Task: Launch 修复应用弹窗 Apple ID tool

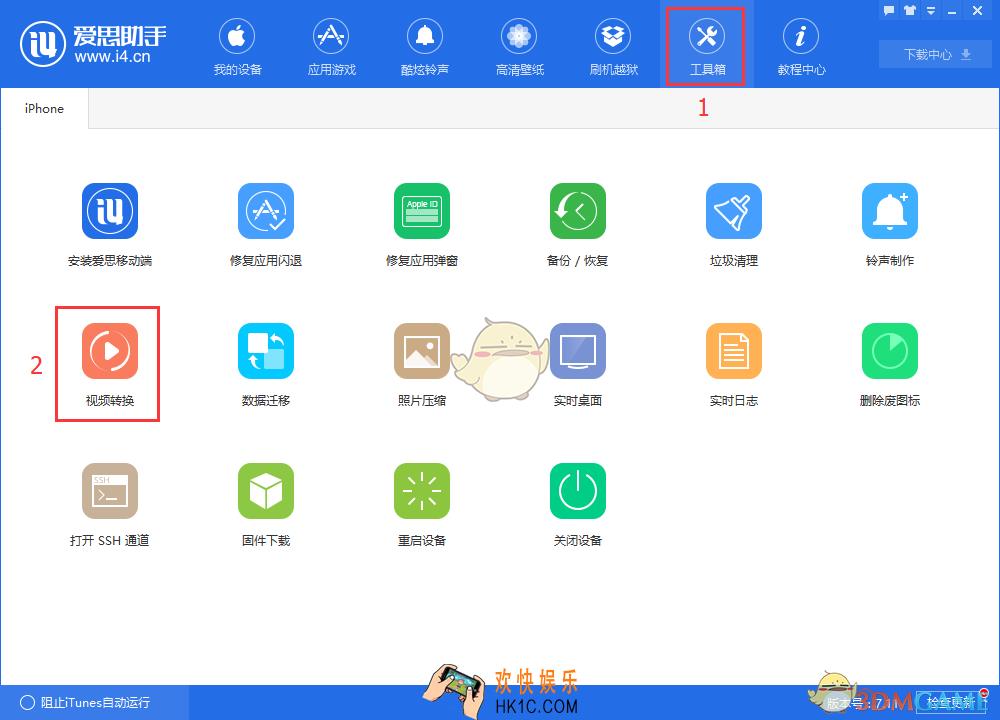Action: point(422,224)
